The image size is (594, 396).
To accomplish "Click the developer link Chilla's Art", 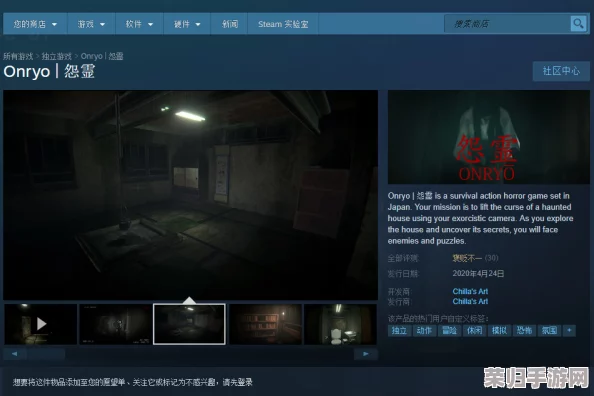I will point(470,291).
